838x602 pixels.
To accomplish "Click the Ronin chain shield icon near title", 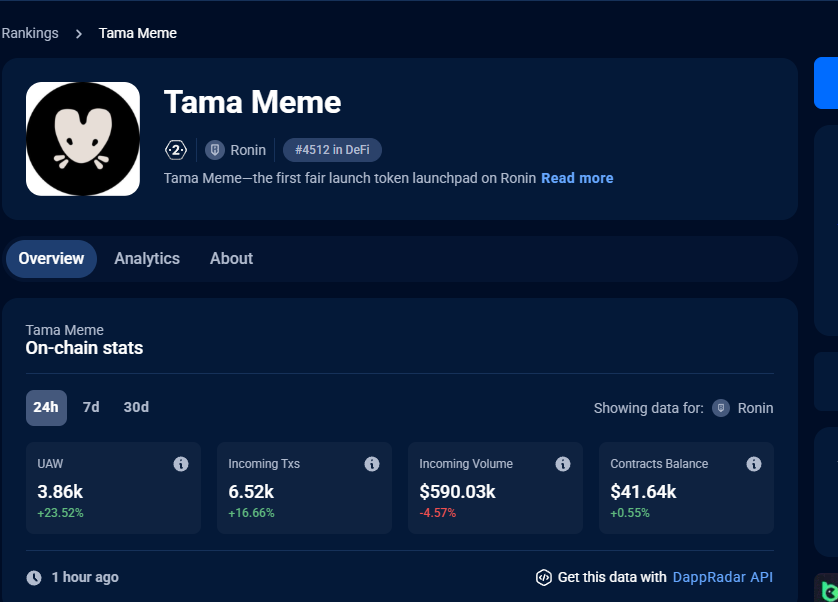I will (215, 150).
